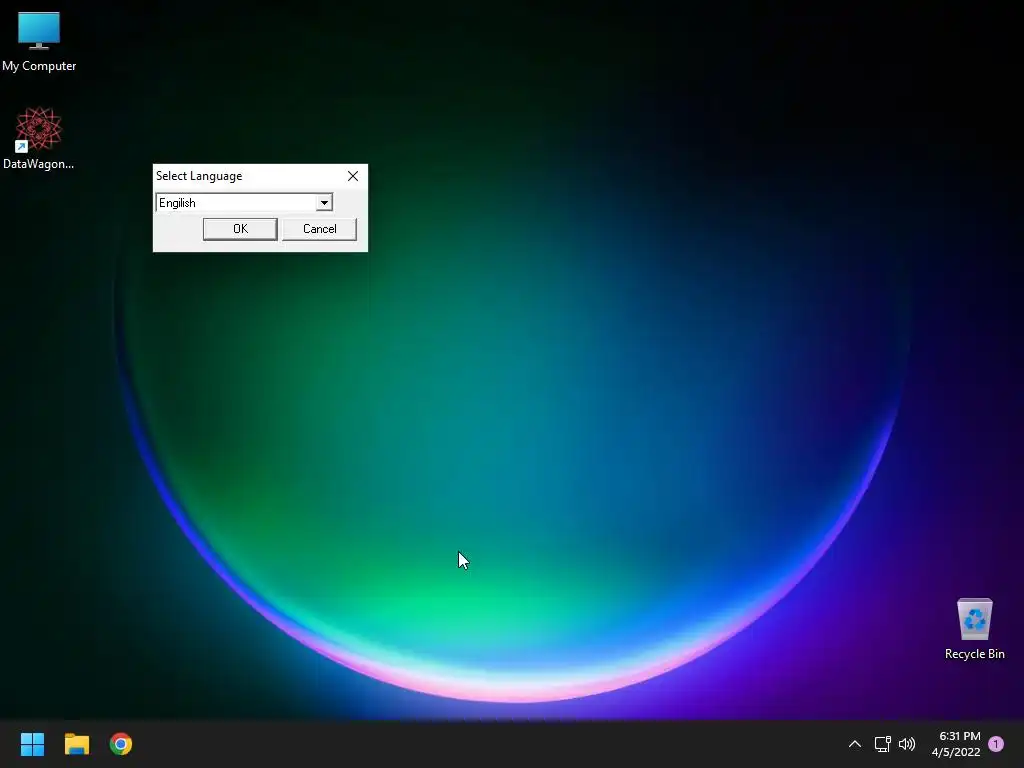Click the Select Language title bar text

(199, 176)
